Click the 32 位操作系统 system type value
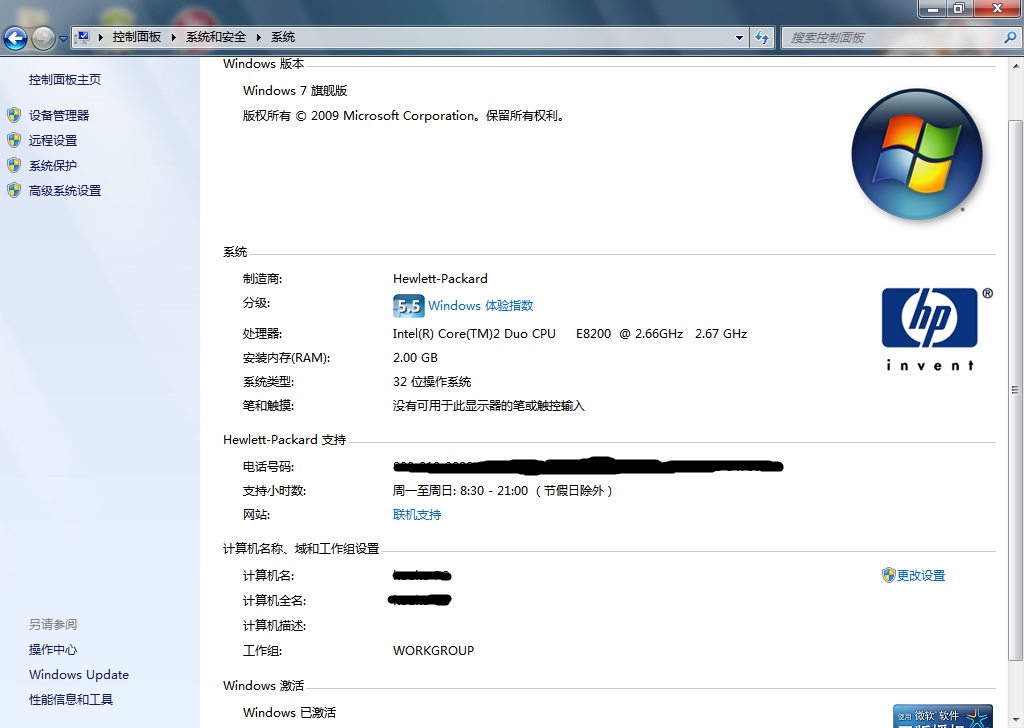1024x728 pixels. tap(432, 382)
